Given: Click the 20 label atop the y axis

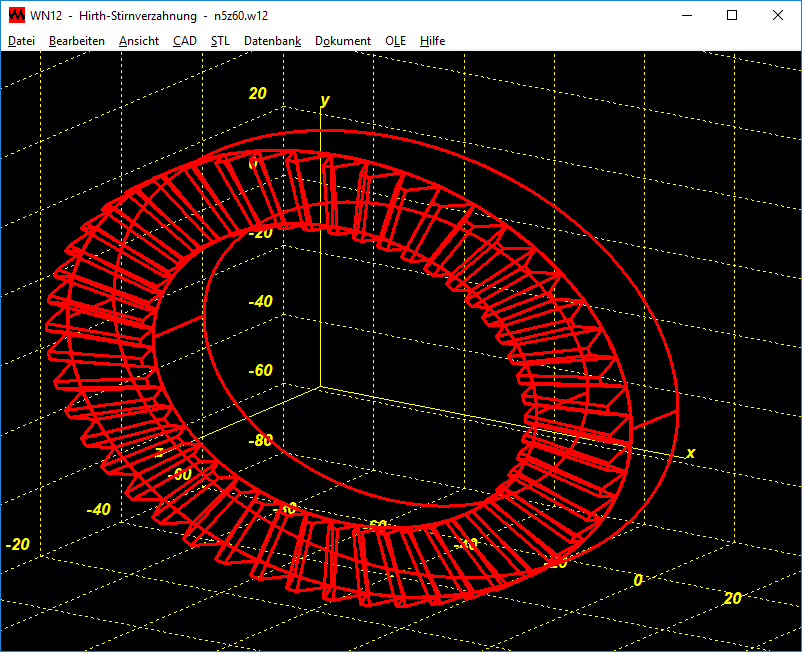Looking at the screenshot, I should [258, 94].
